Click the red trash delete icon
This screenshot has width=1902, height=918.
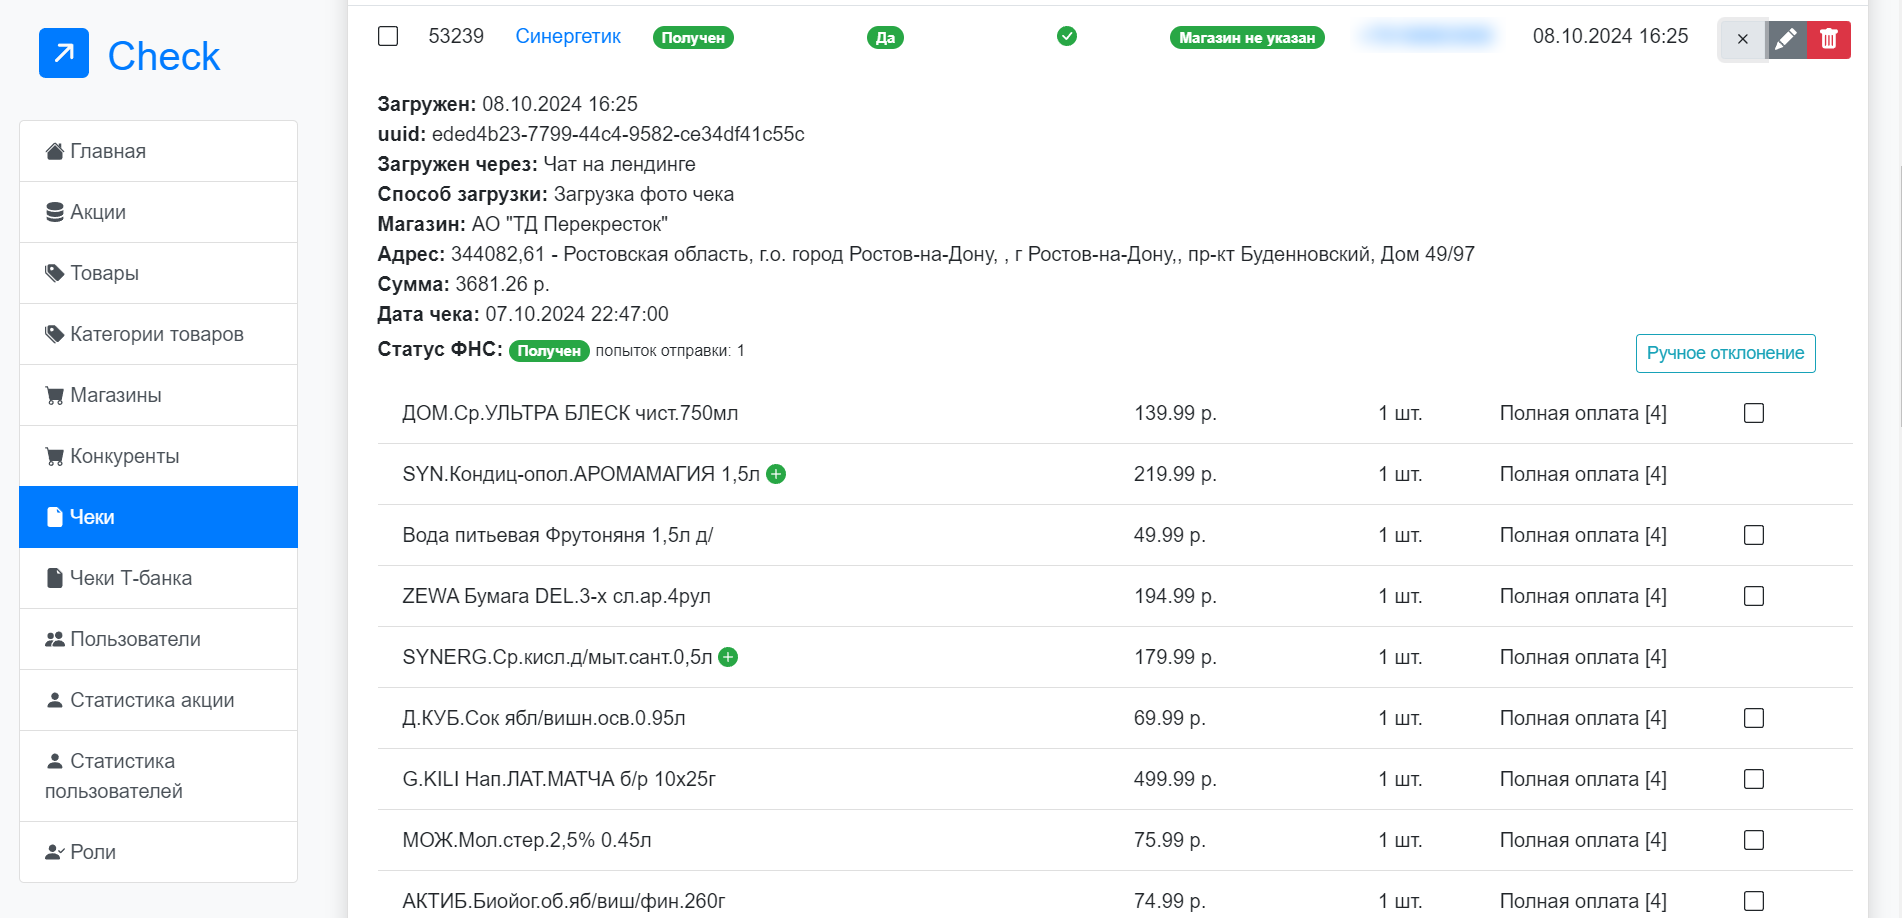coord(1829,39)
